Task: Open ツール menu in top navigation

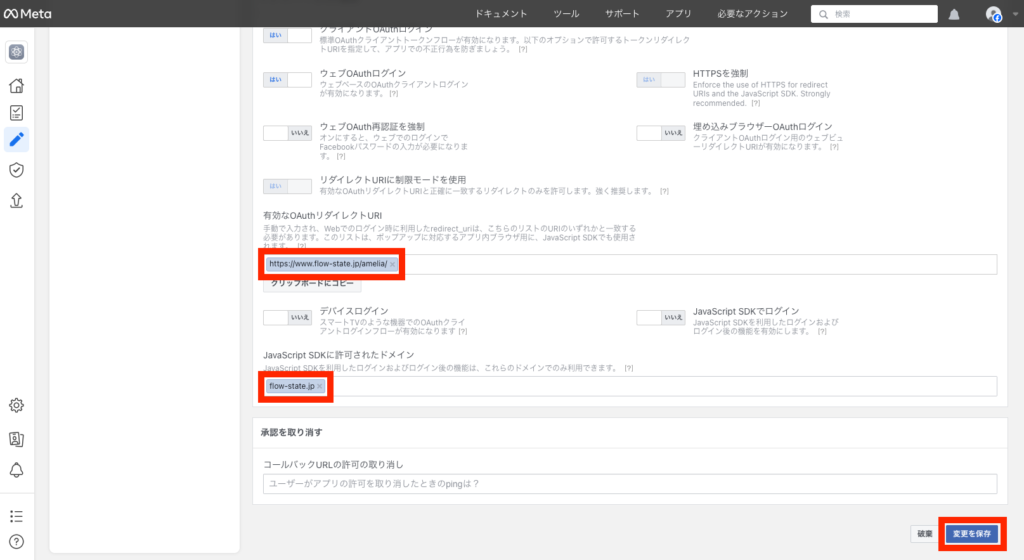Action: click(x=566, y=14)
